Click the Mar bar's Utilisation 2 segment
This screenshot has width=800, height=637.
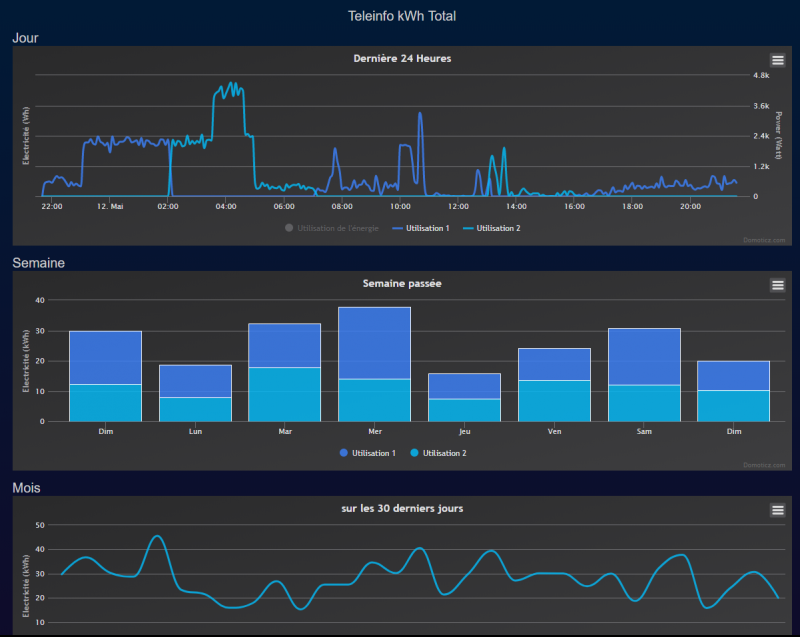(285, 394)
